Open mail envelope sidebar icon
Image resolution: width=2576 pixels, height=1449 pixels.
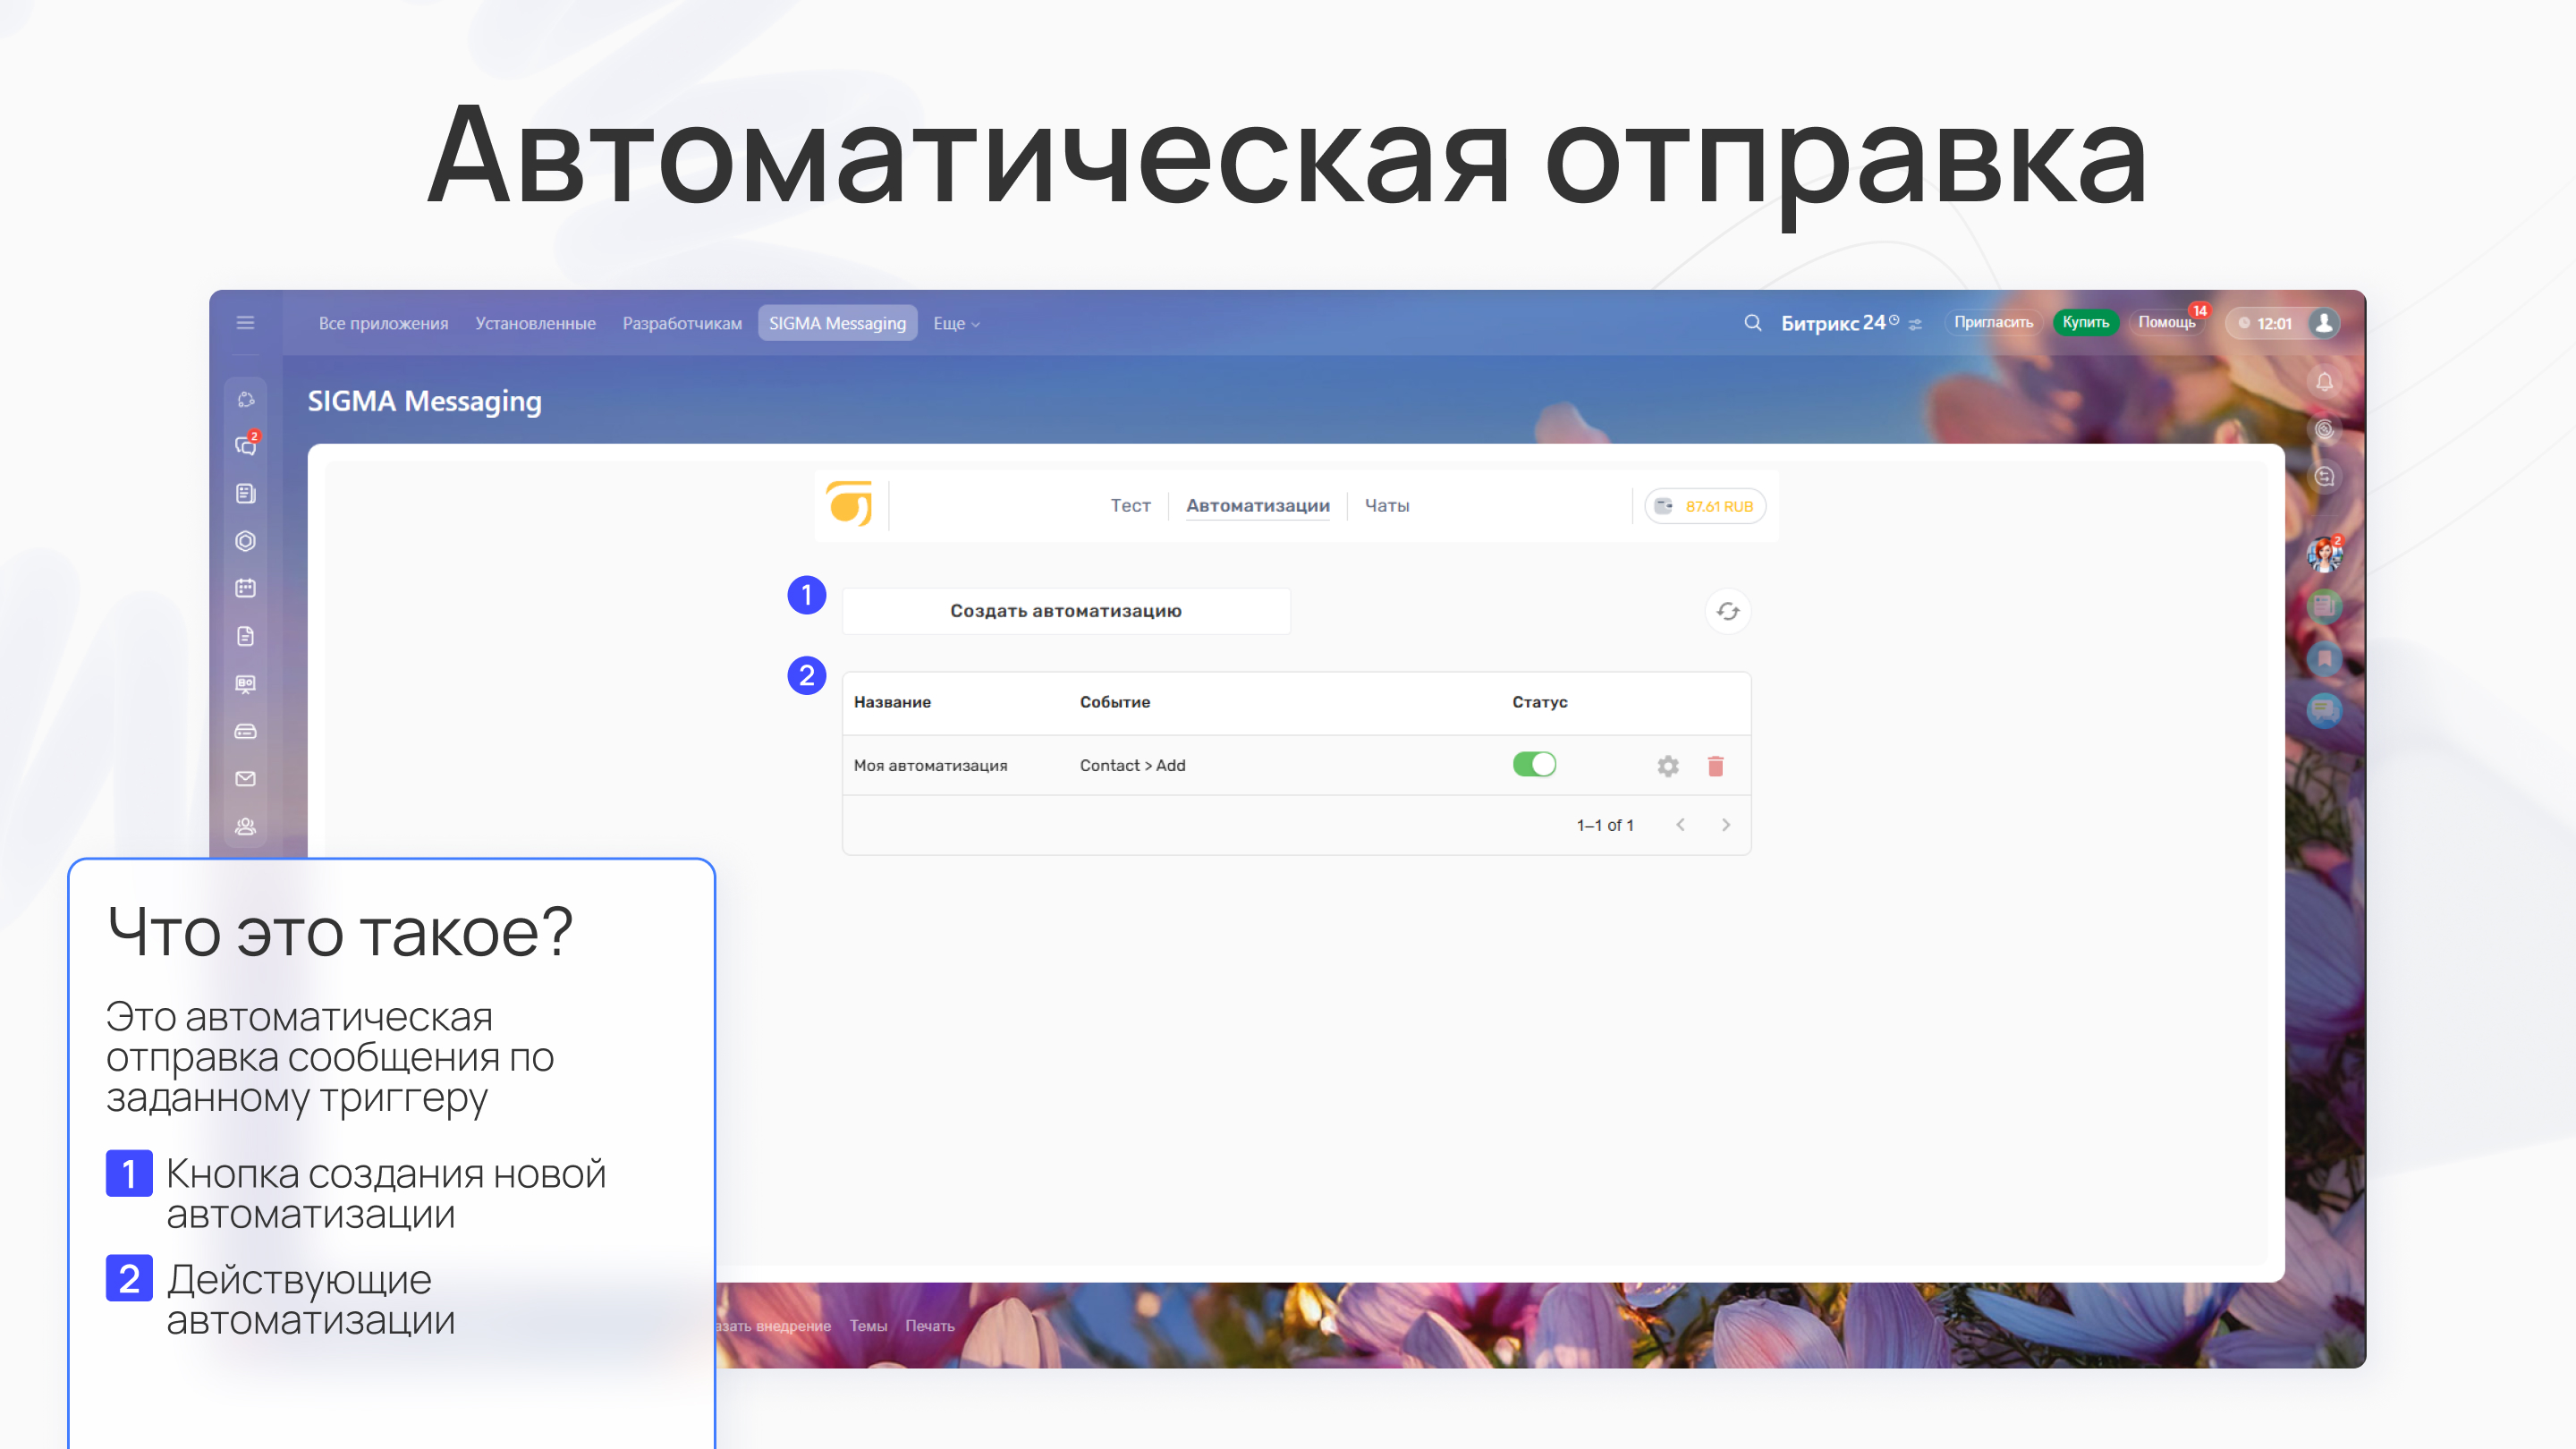pyautogui.click(x=246, y=779)
